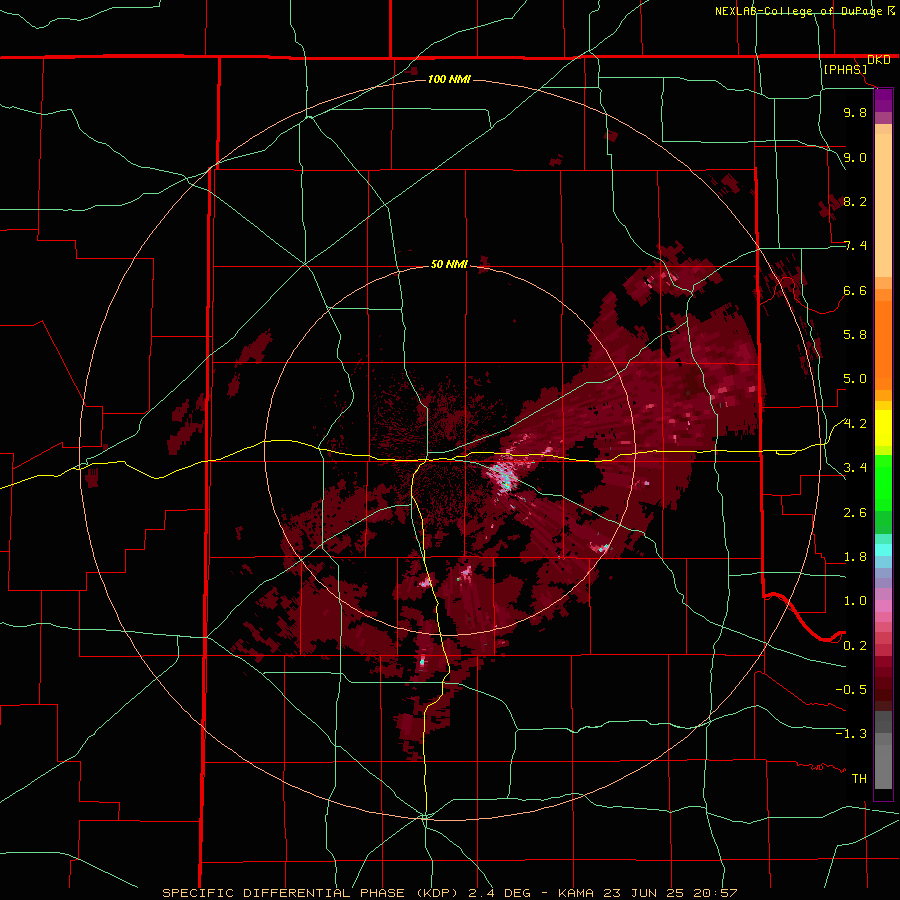Click the [PHAS] legend title
900x900 pixels.
coord(845,70)
